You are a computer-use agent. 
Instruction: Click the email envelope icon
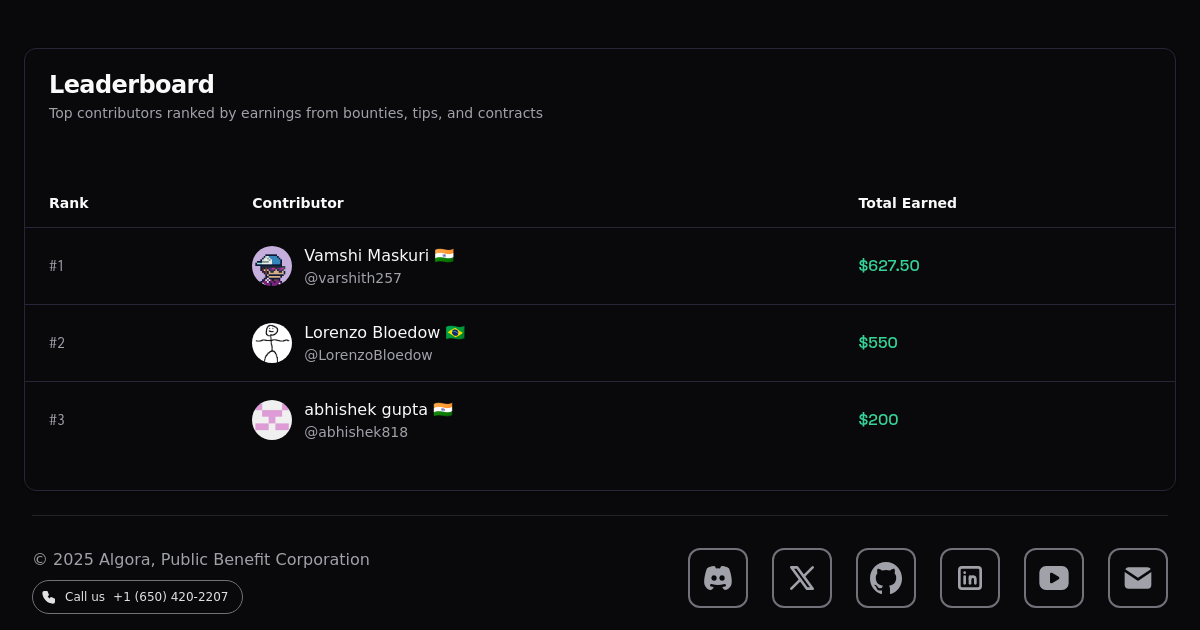point(1137,578)
